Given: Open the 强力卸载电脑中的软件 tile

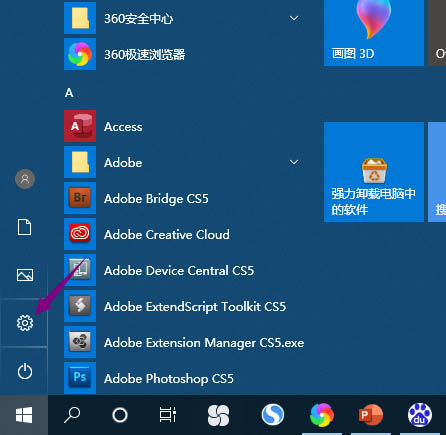Looking at the screenshot, I should (x=374, y=172).
